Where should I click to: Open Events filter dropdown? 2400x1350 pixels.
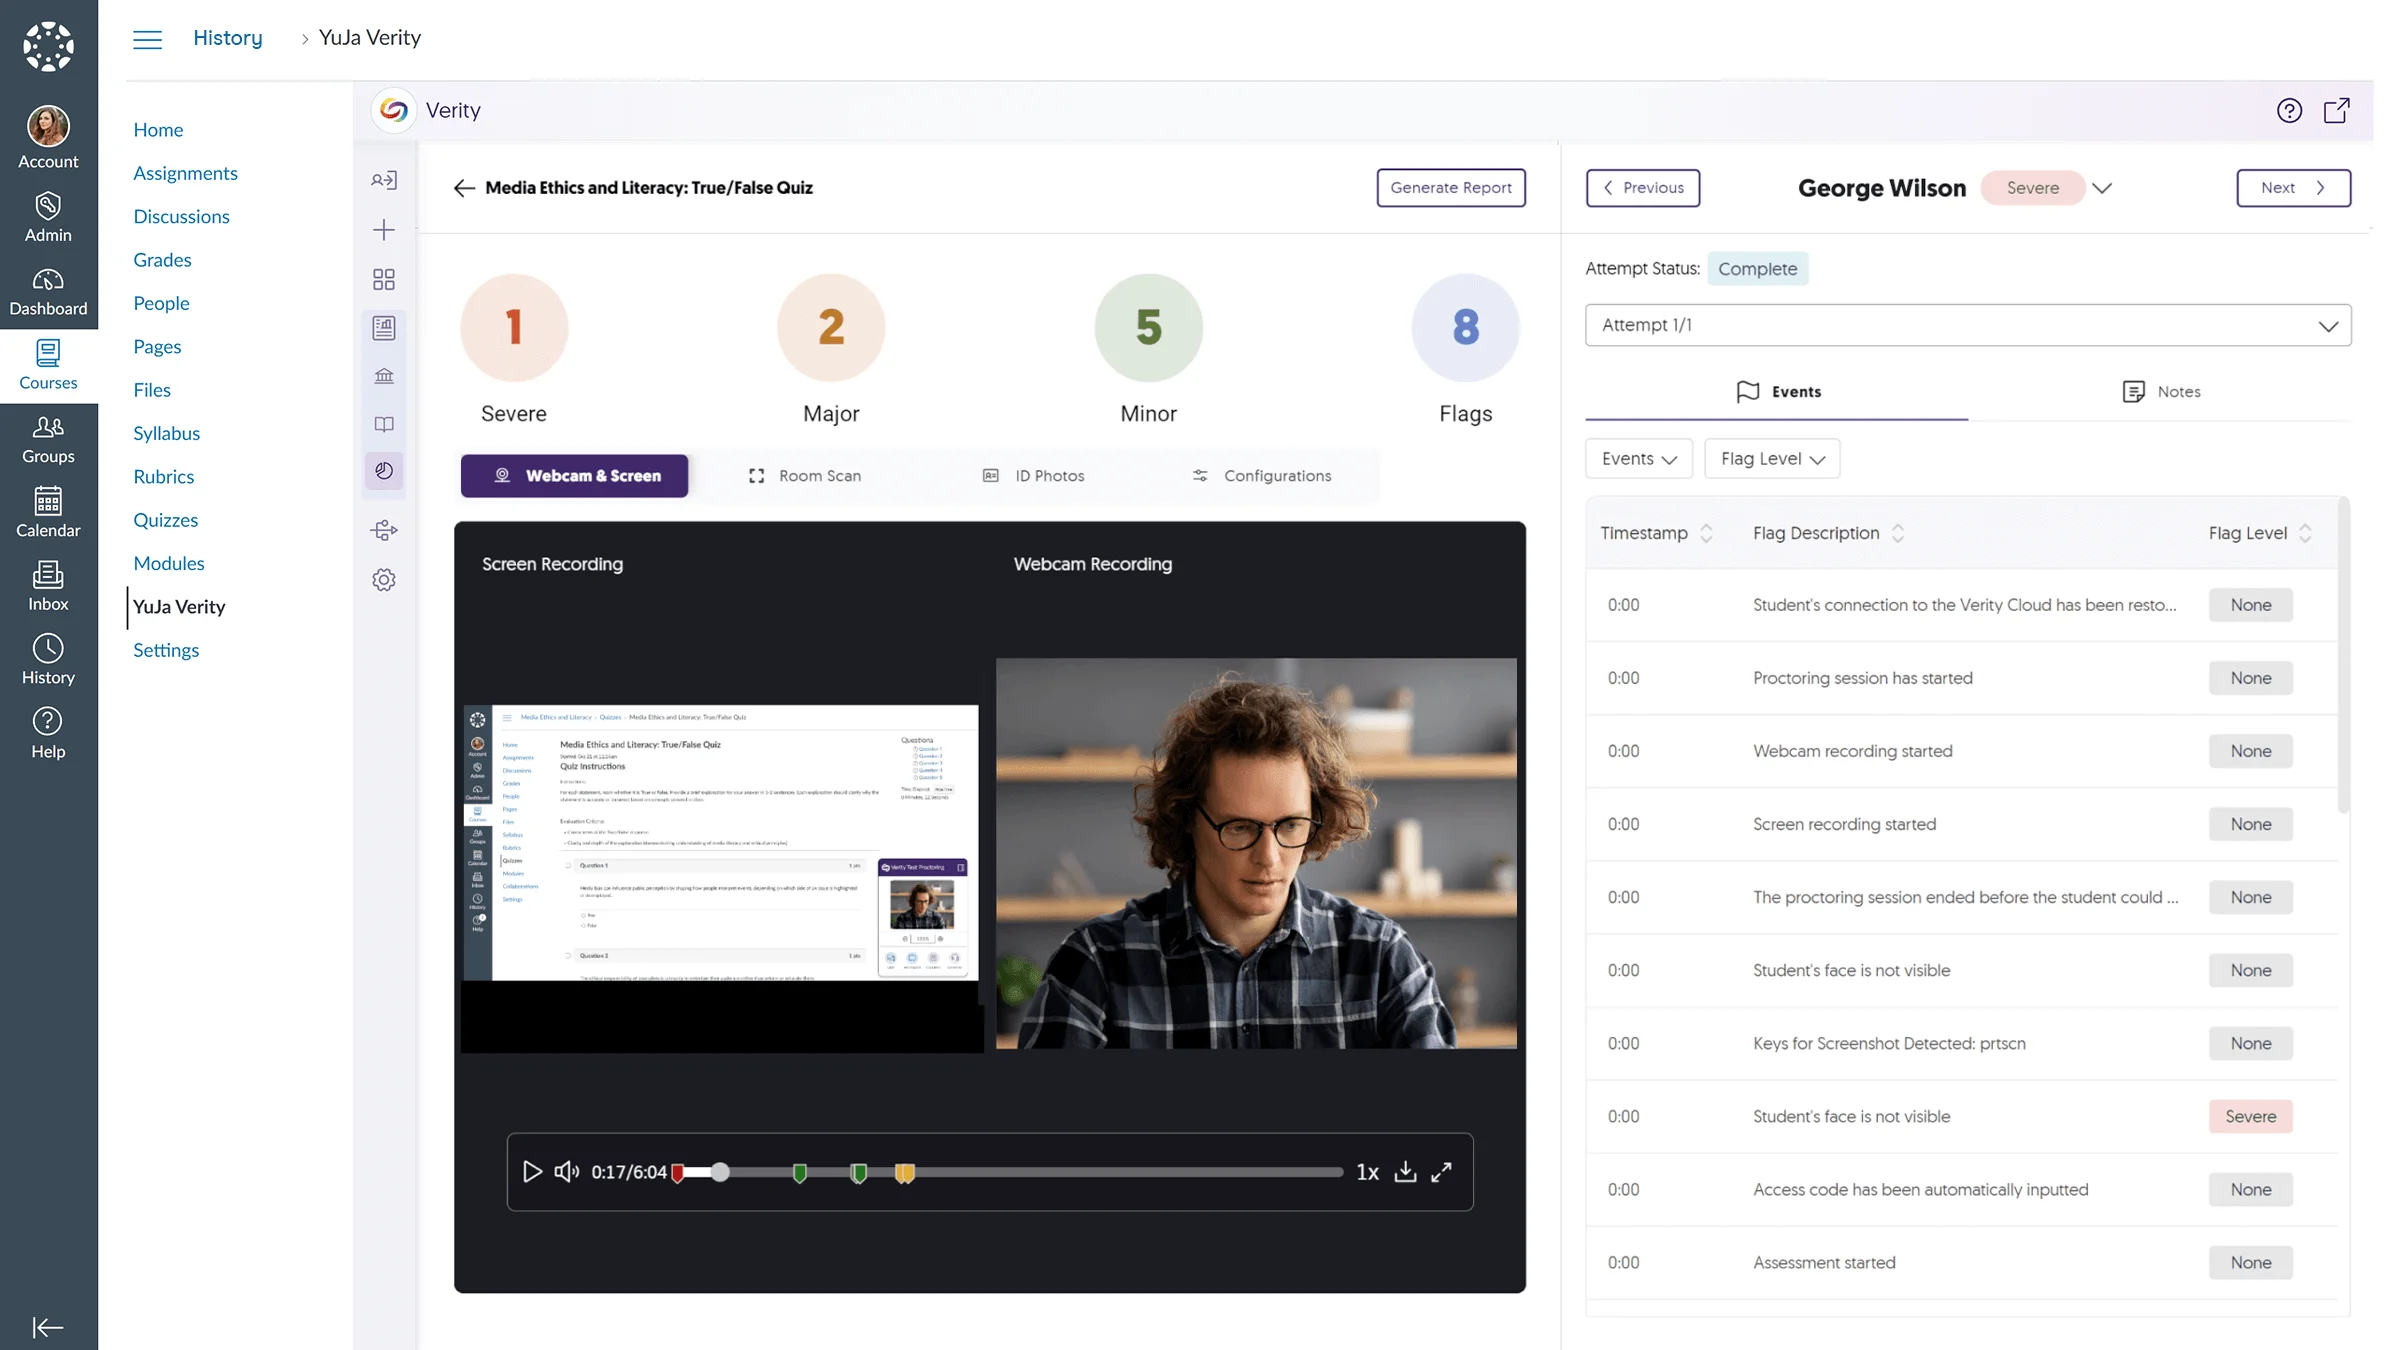pos(1639,459)
